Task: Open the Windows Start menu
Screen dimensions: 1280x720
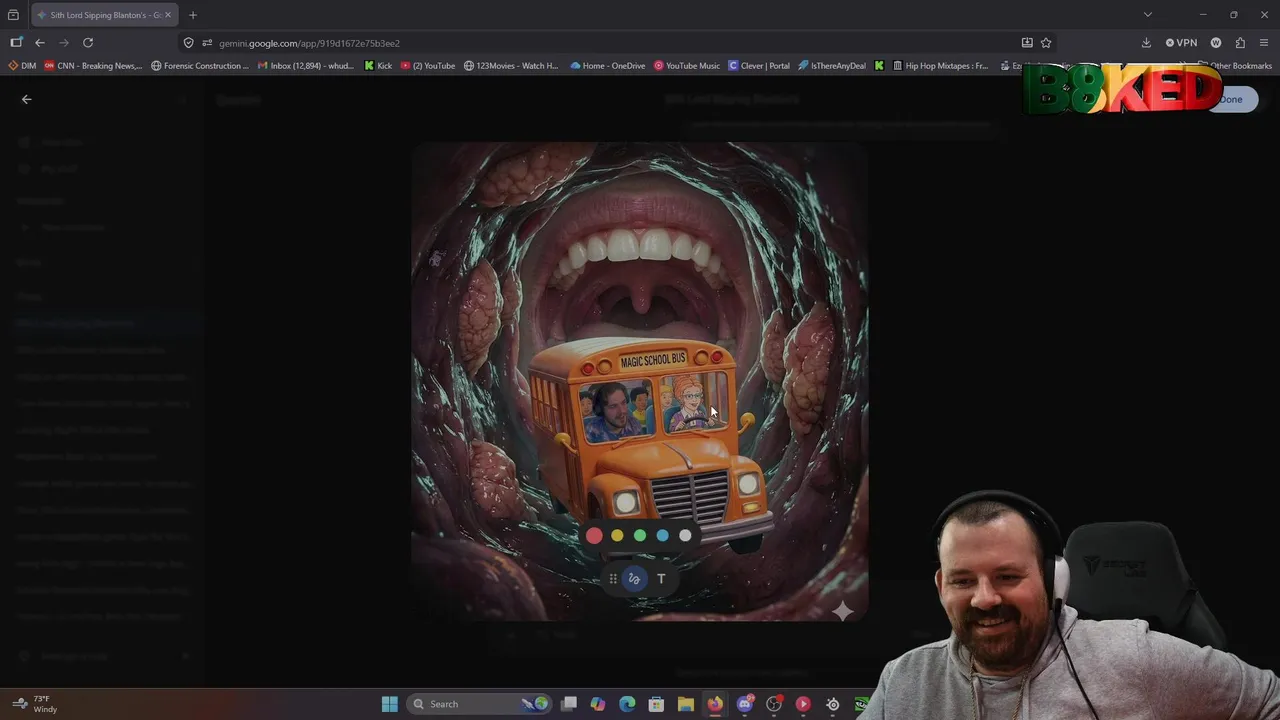Action: 390,704
